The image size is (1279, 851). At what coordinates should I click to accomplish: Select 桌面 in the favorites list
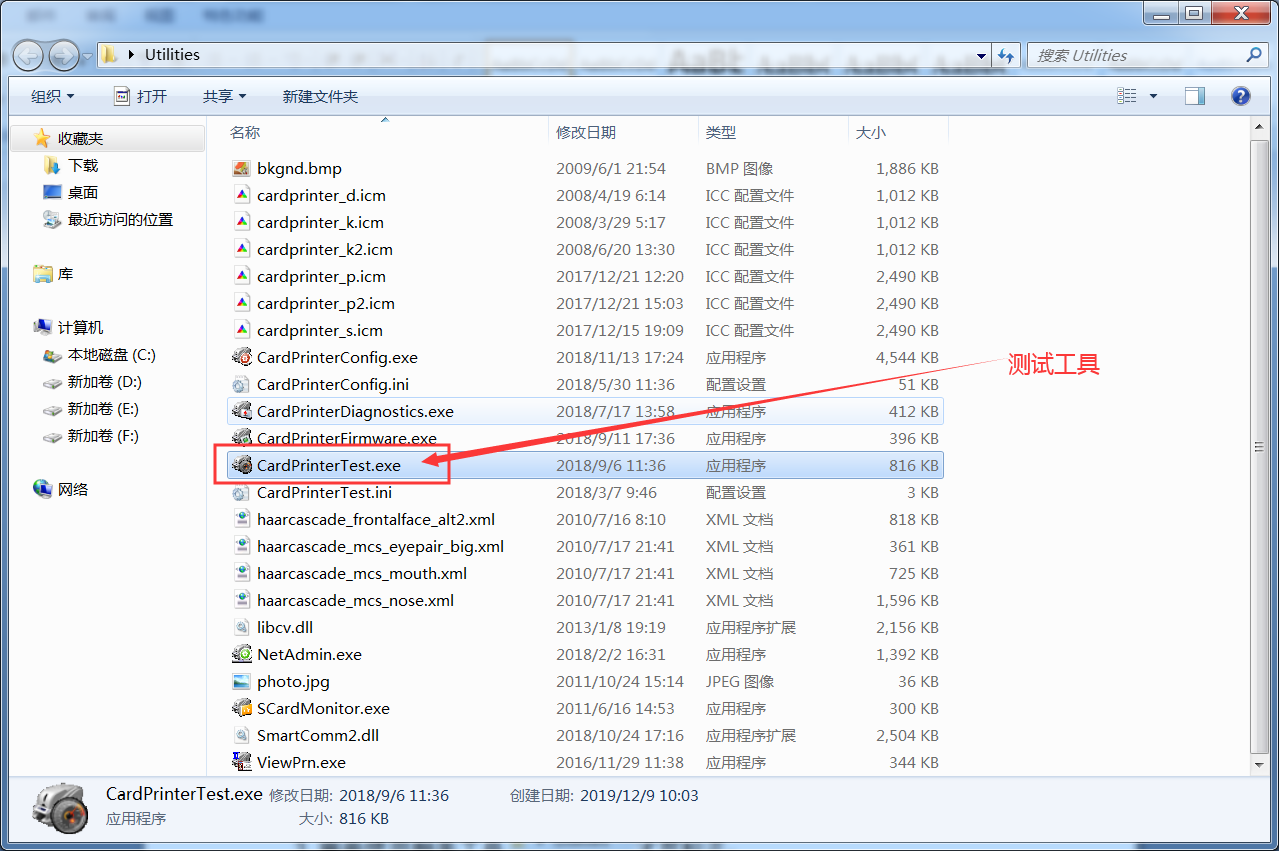pos(83,192)
